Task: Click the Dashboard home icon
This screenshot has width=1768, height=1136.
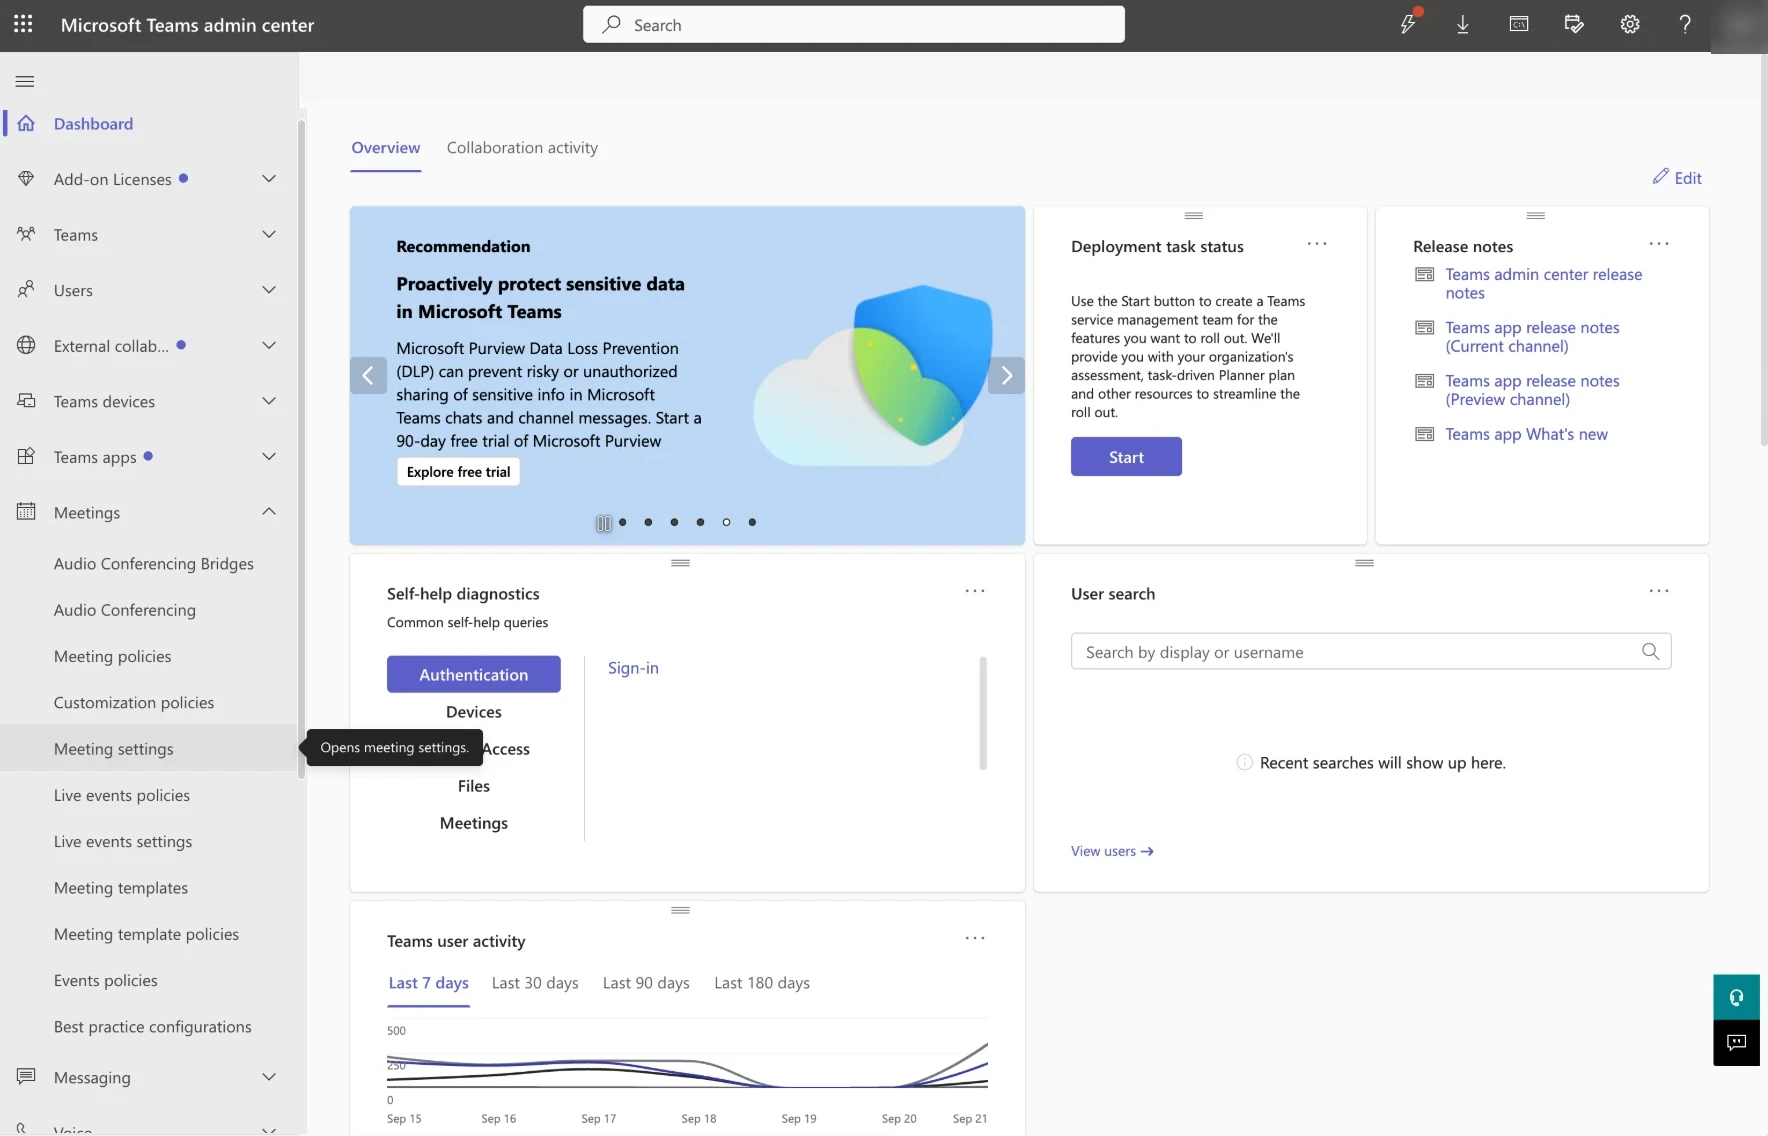Action: 26,123
